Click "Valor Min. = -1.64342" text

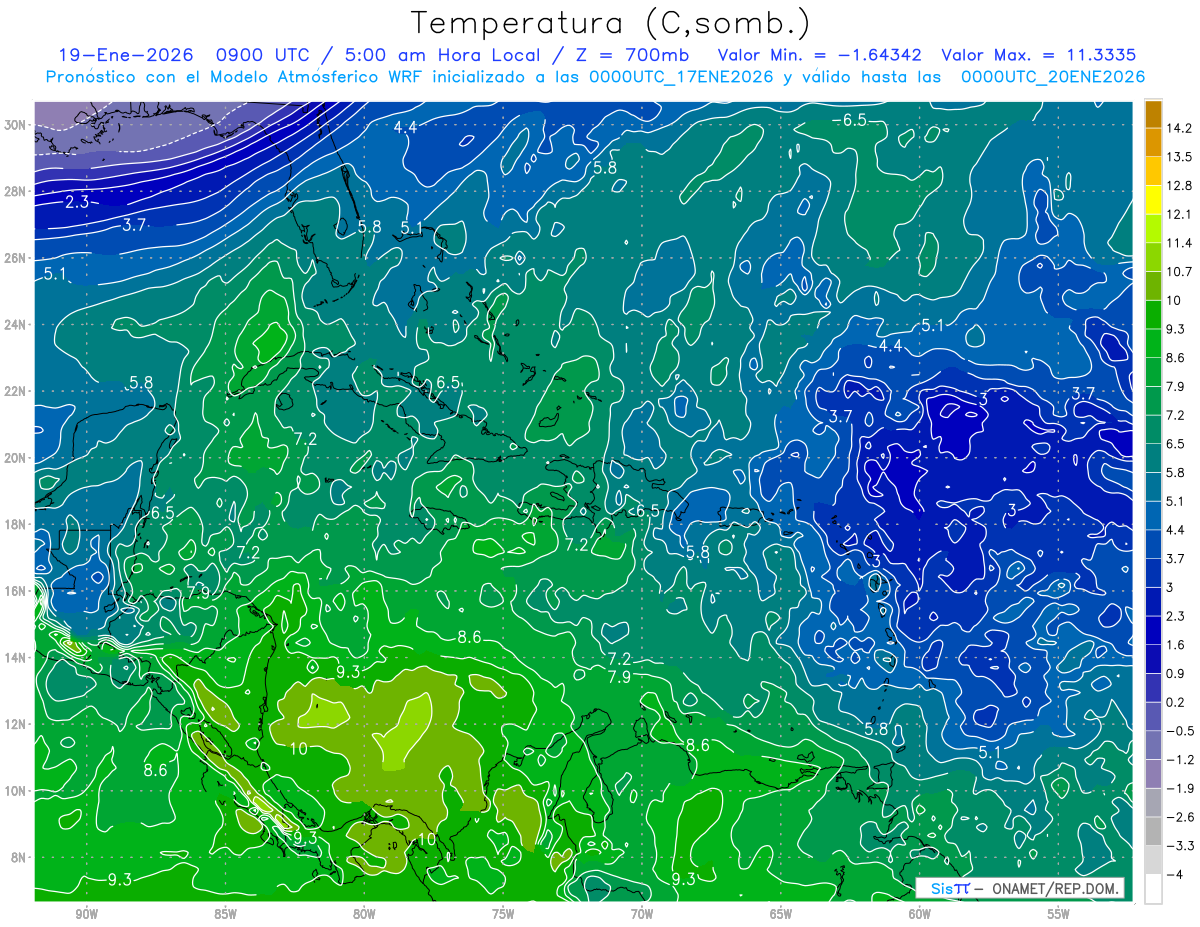820,55
